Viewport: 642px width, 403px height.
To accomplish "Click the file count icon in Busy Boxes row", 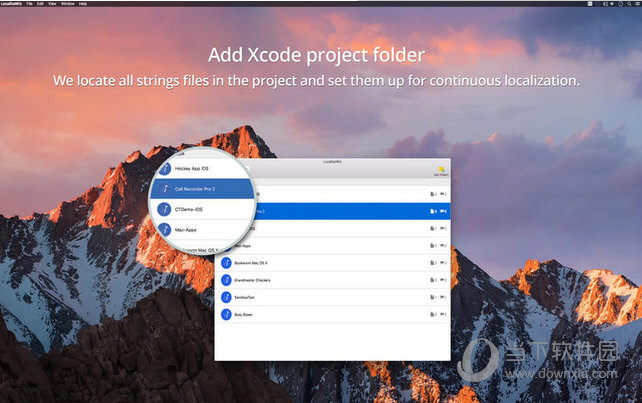I will (432, 315).
